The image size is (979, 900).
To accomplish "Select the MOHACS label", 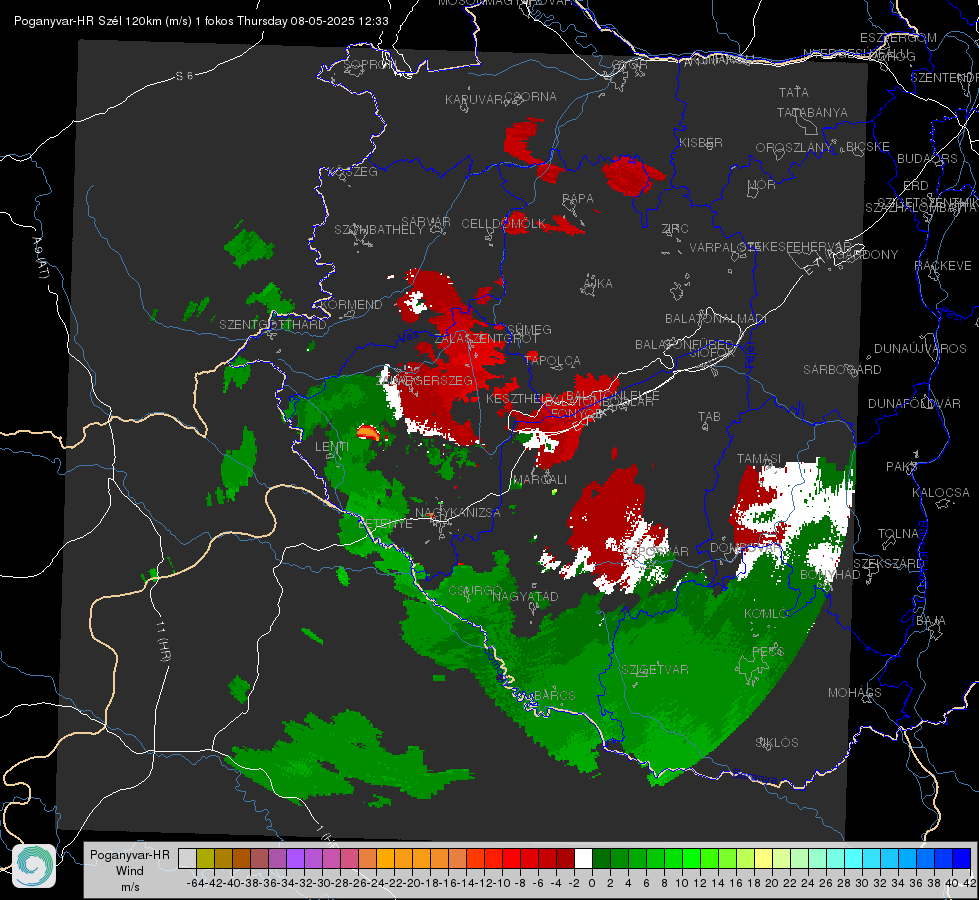I will pyautogui.click(x=855, y=693).
